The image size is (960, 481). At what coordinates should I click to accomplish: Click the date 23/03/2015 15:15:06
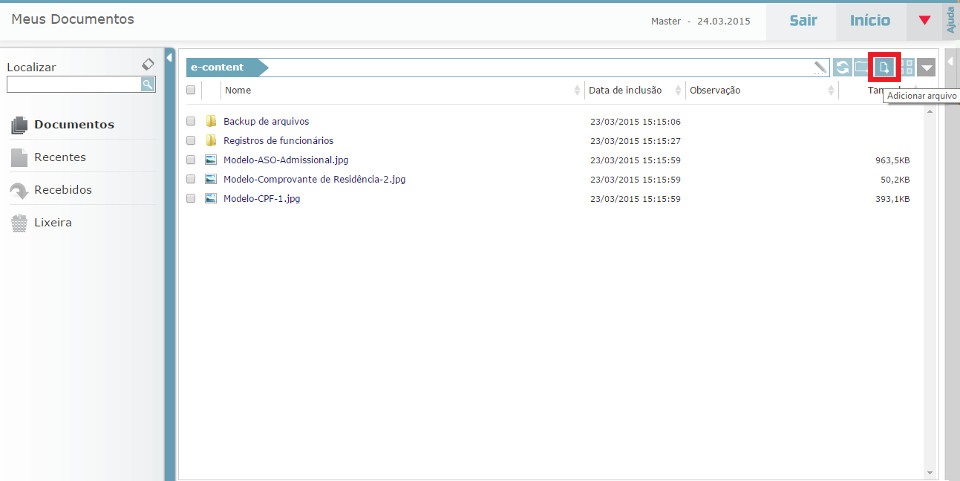tap(636, 122)
